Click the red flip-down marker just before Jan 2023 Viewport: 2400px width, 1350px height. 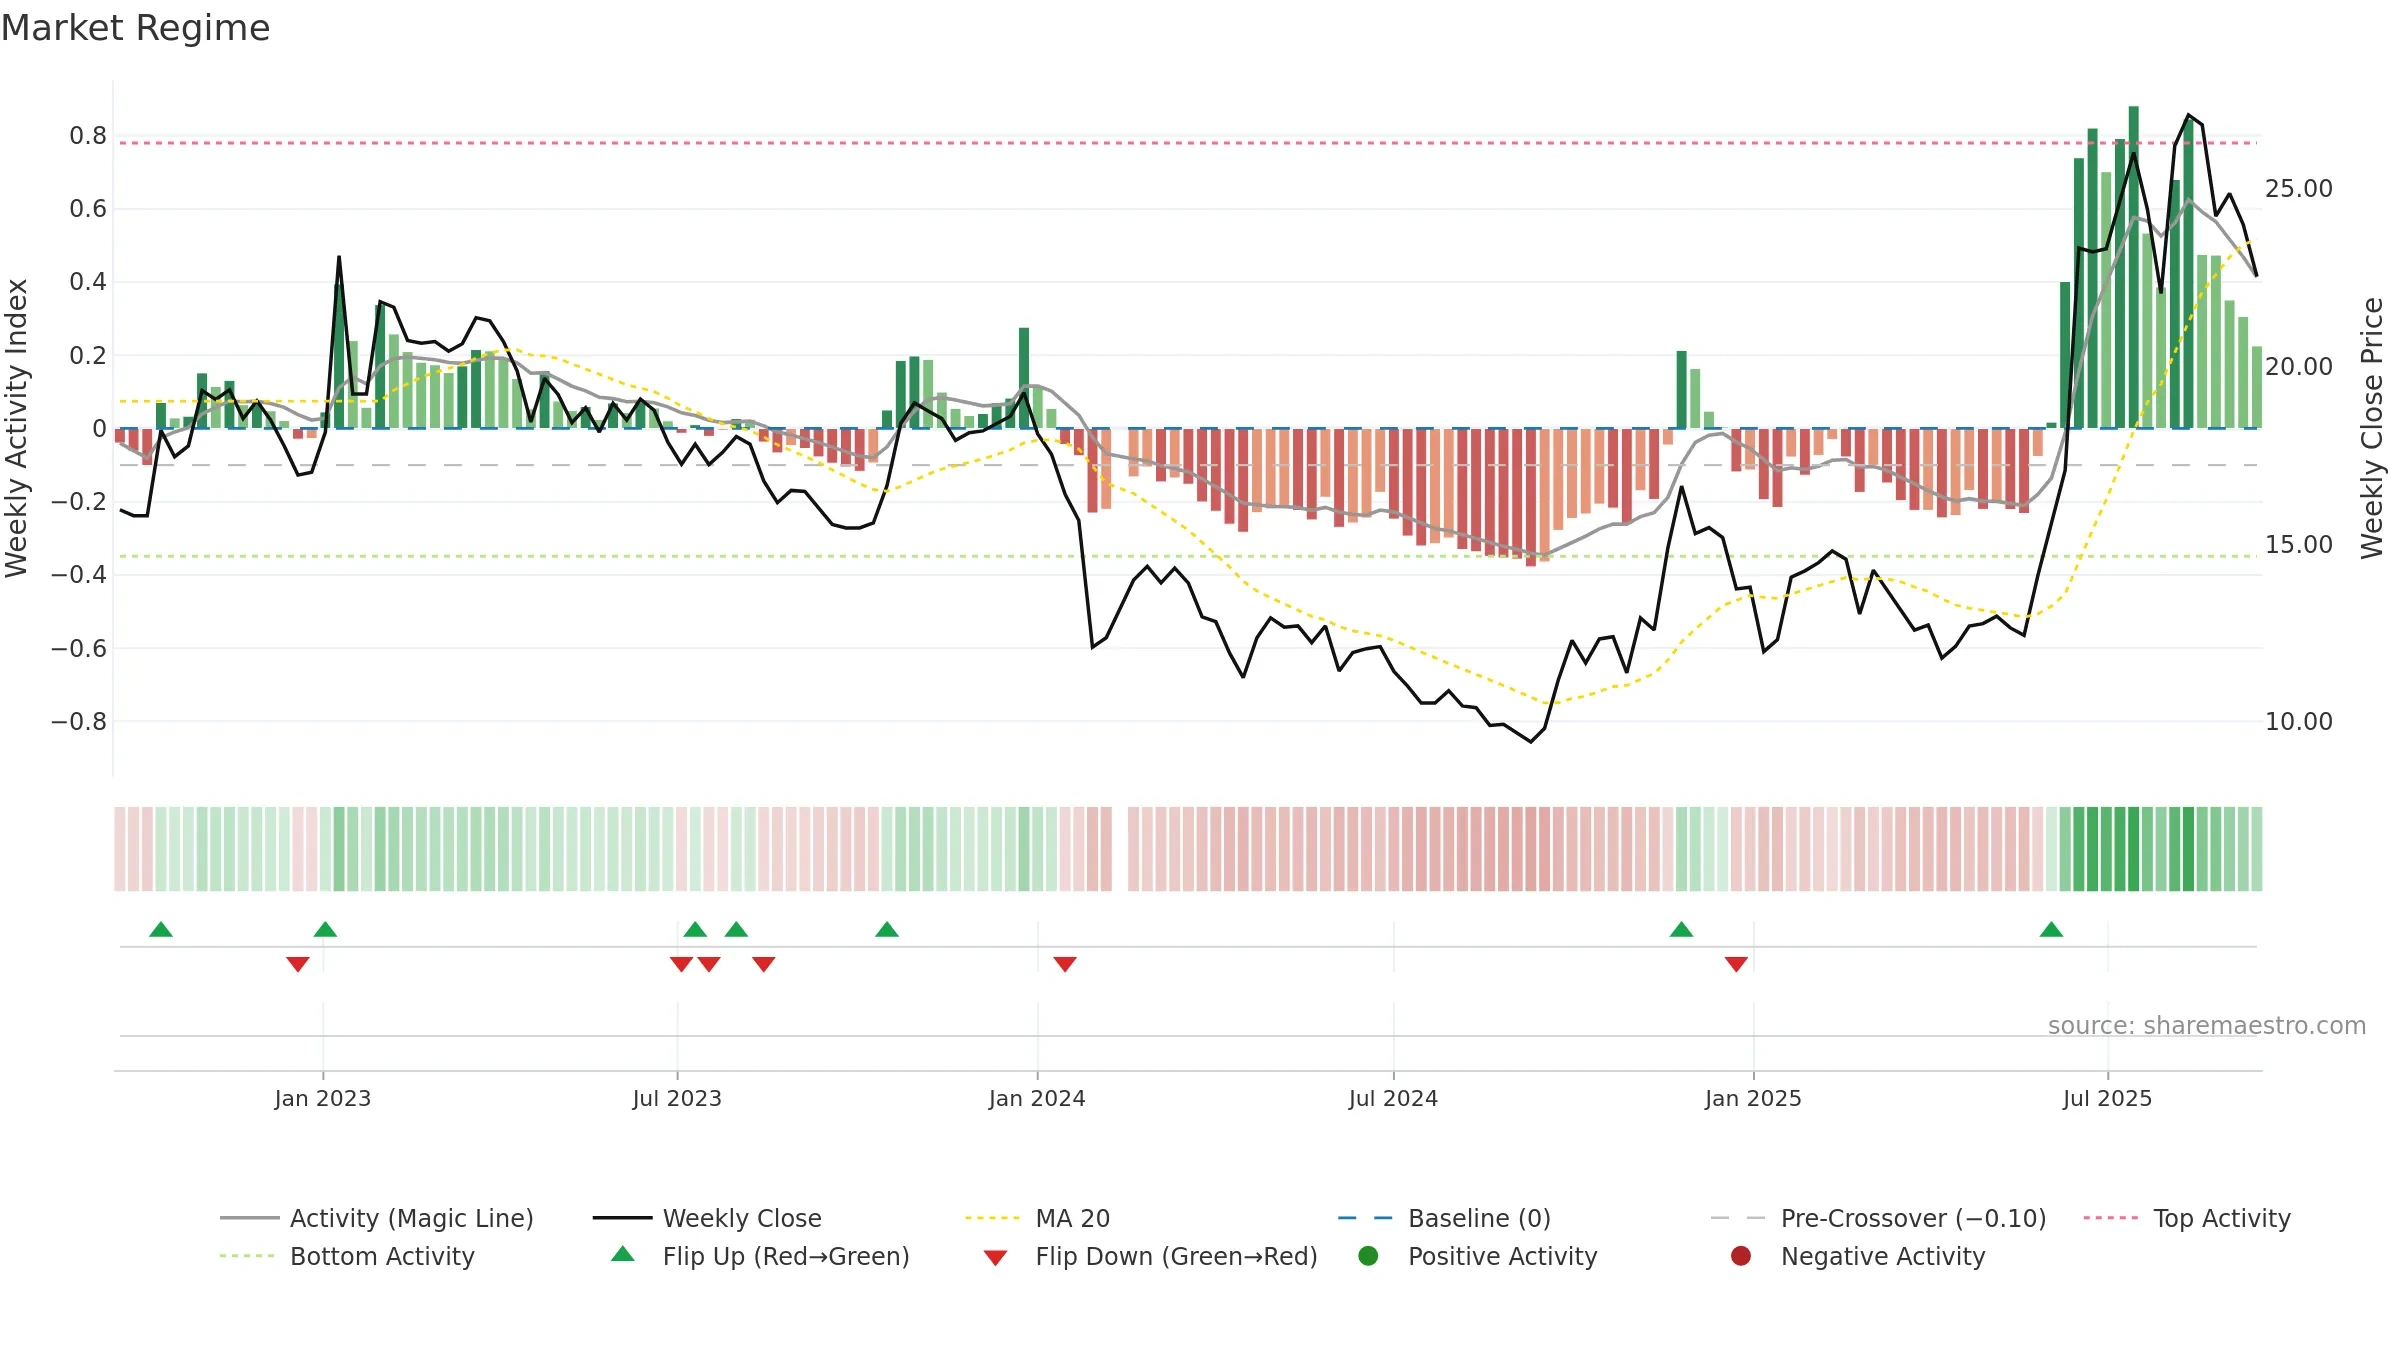tap(298, 964)
